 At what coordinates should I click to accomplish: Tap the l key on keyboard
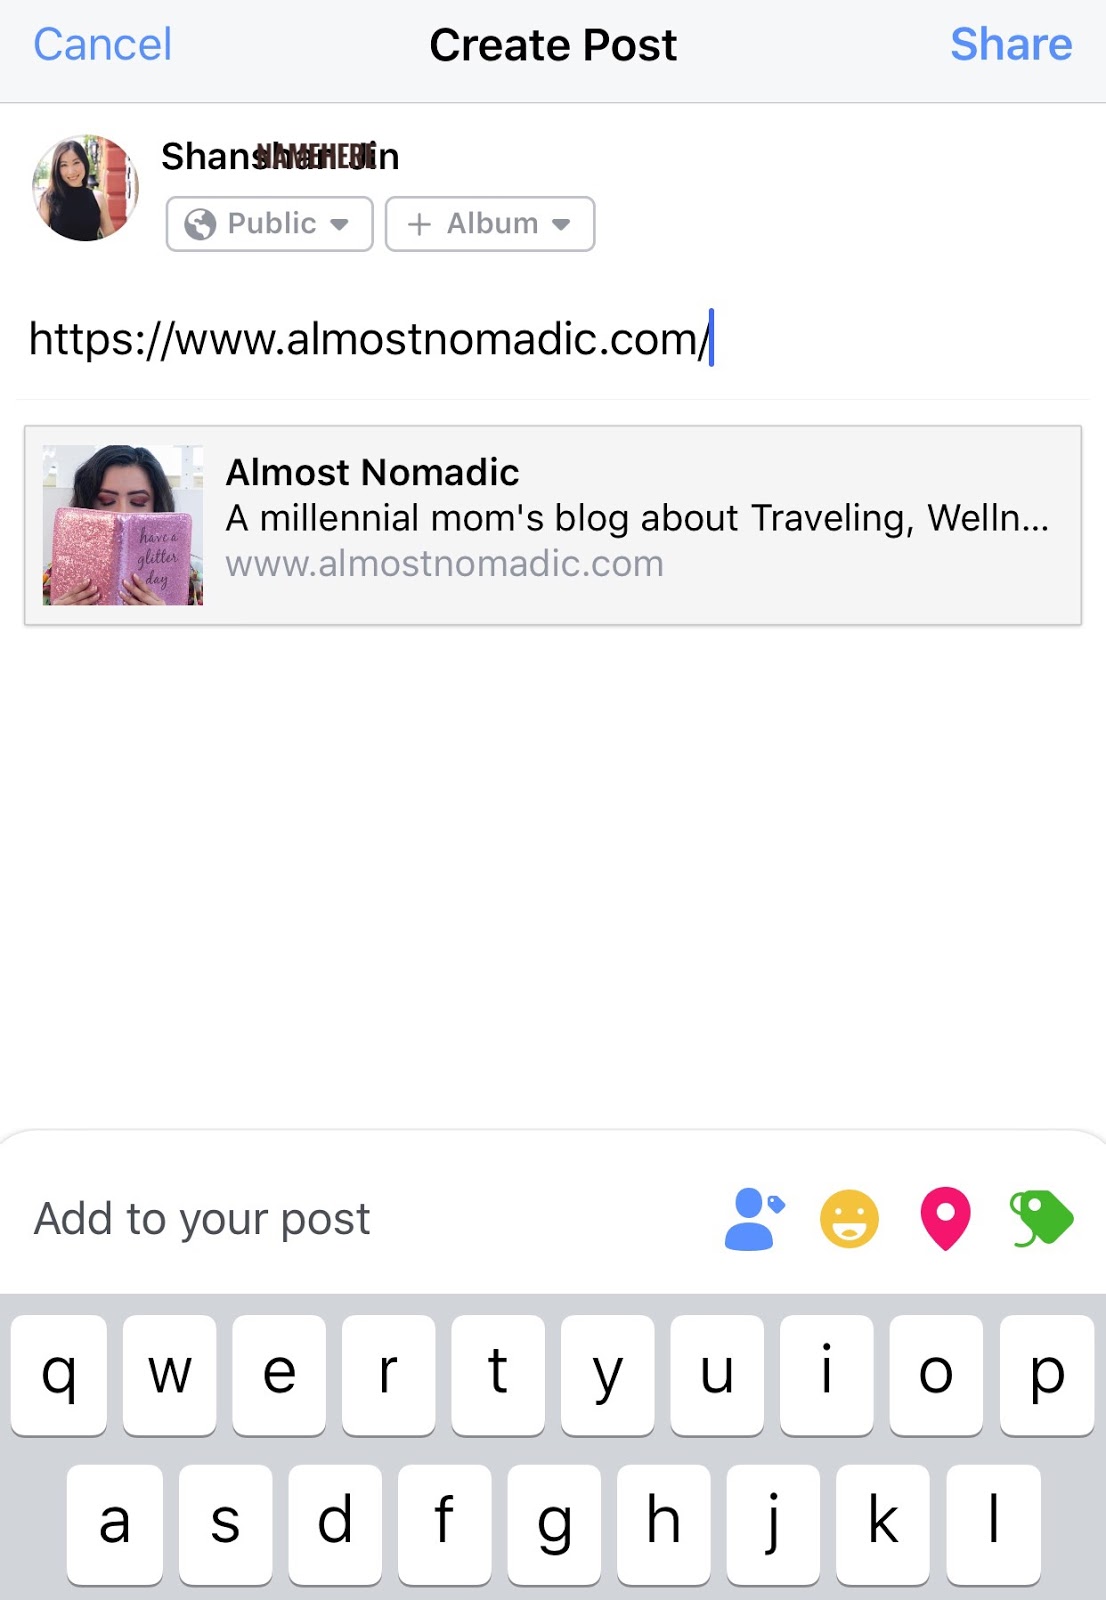[993, 1524]
